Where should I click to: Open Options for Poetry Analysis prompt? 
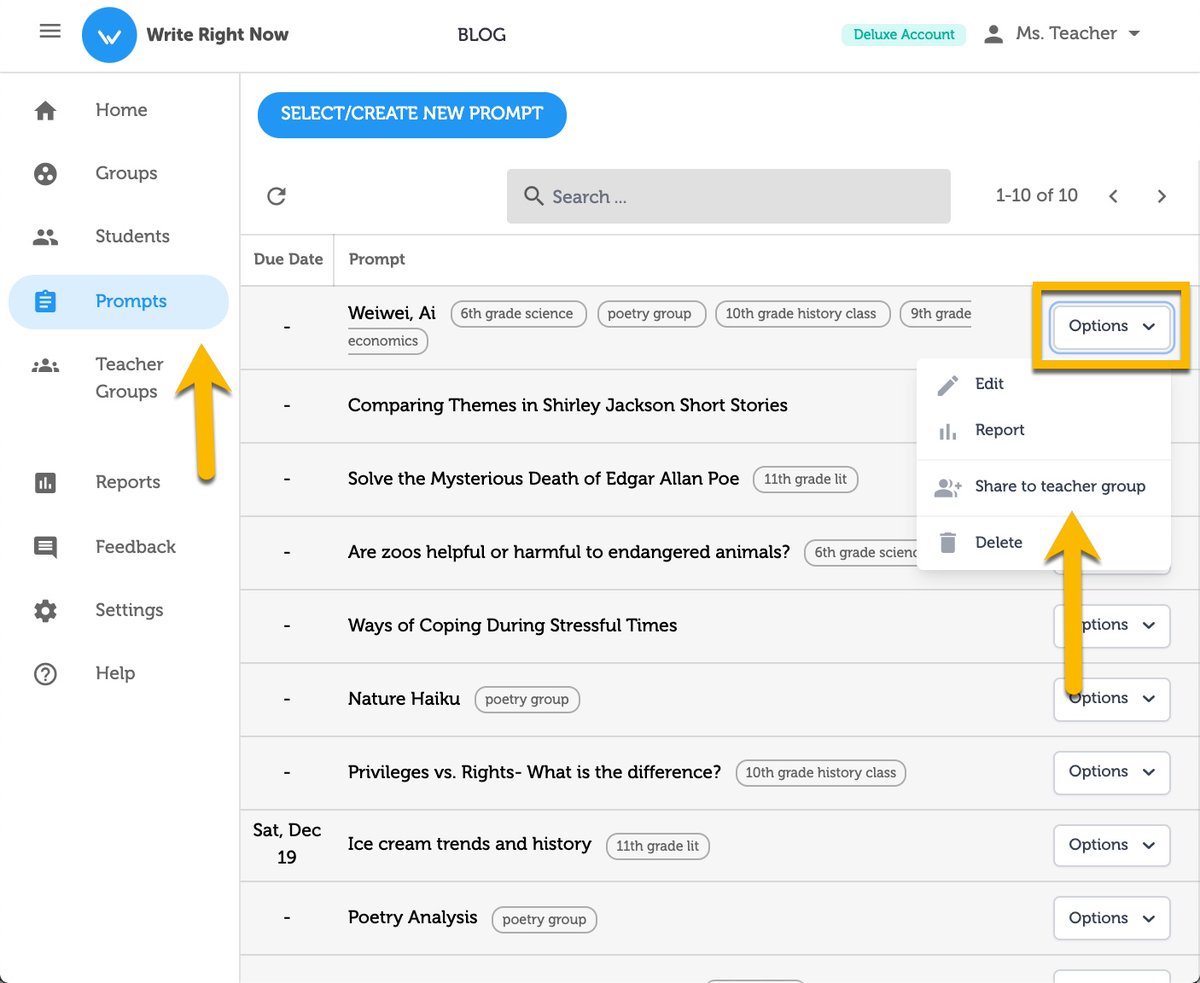(x=1111, y=918)
